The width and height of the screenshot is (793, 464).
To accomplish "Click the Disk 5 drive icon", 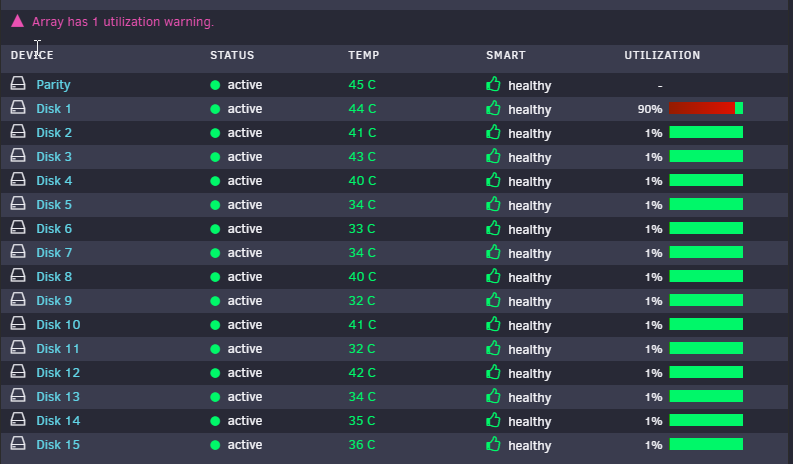I will [x=18, y=203].
